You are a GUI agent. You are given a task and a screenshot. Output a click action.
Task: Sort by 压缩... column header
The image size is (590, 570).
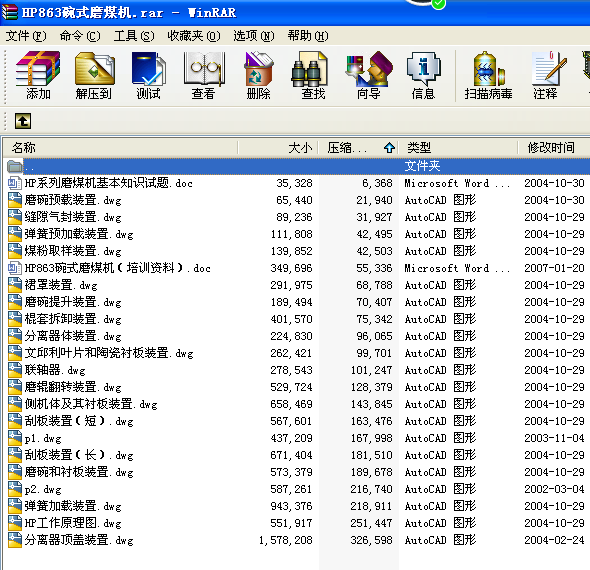click(359, 147)
